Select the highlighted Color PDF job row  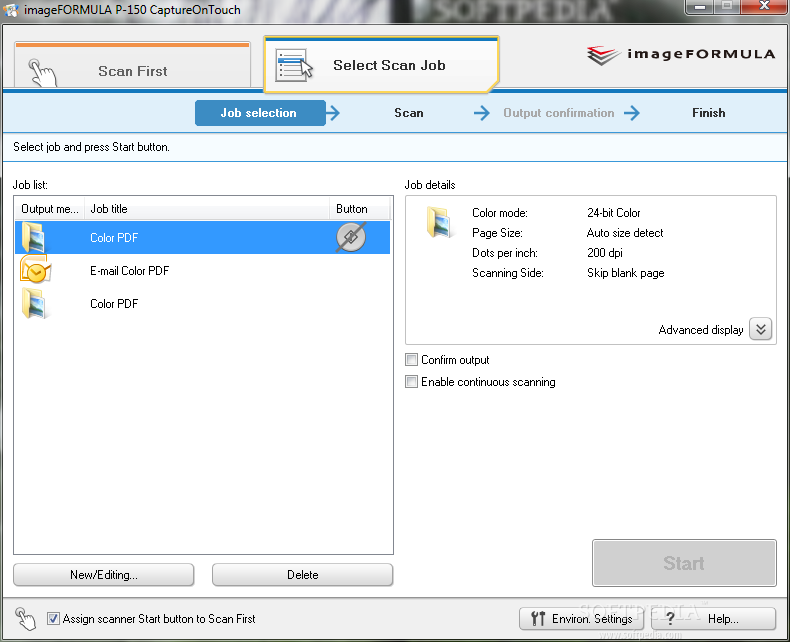coord(203,237)
